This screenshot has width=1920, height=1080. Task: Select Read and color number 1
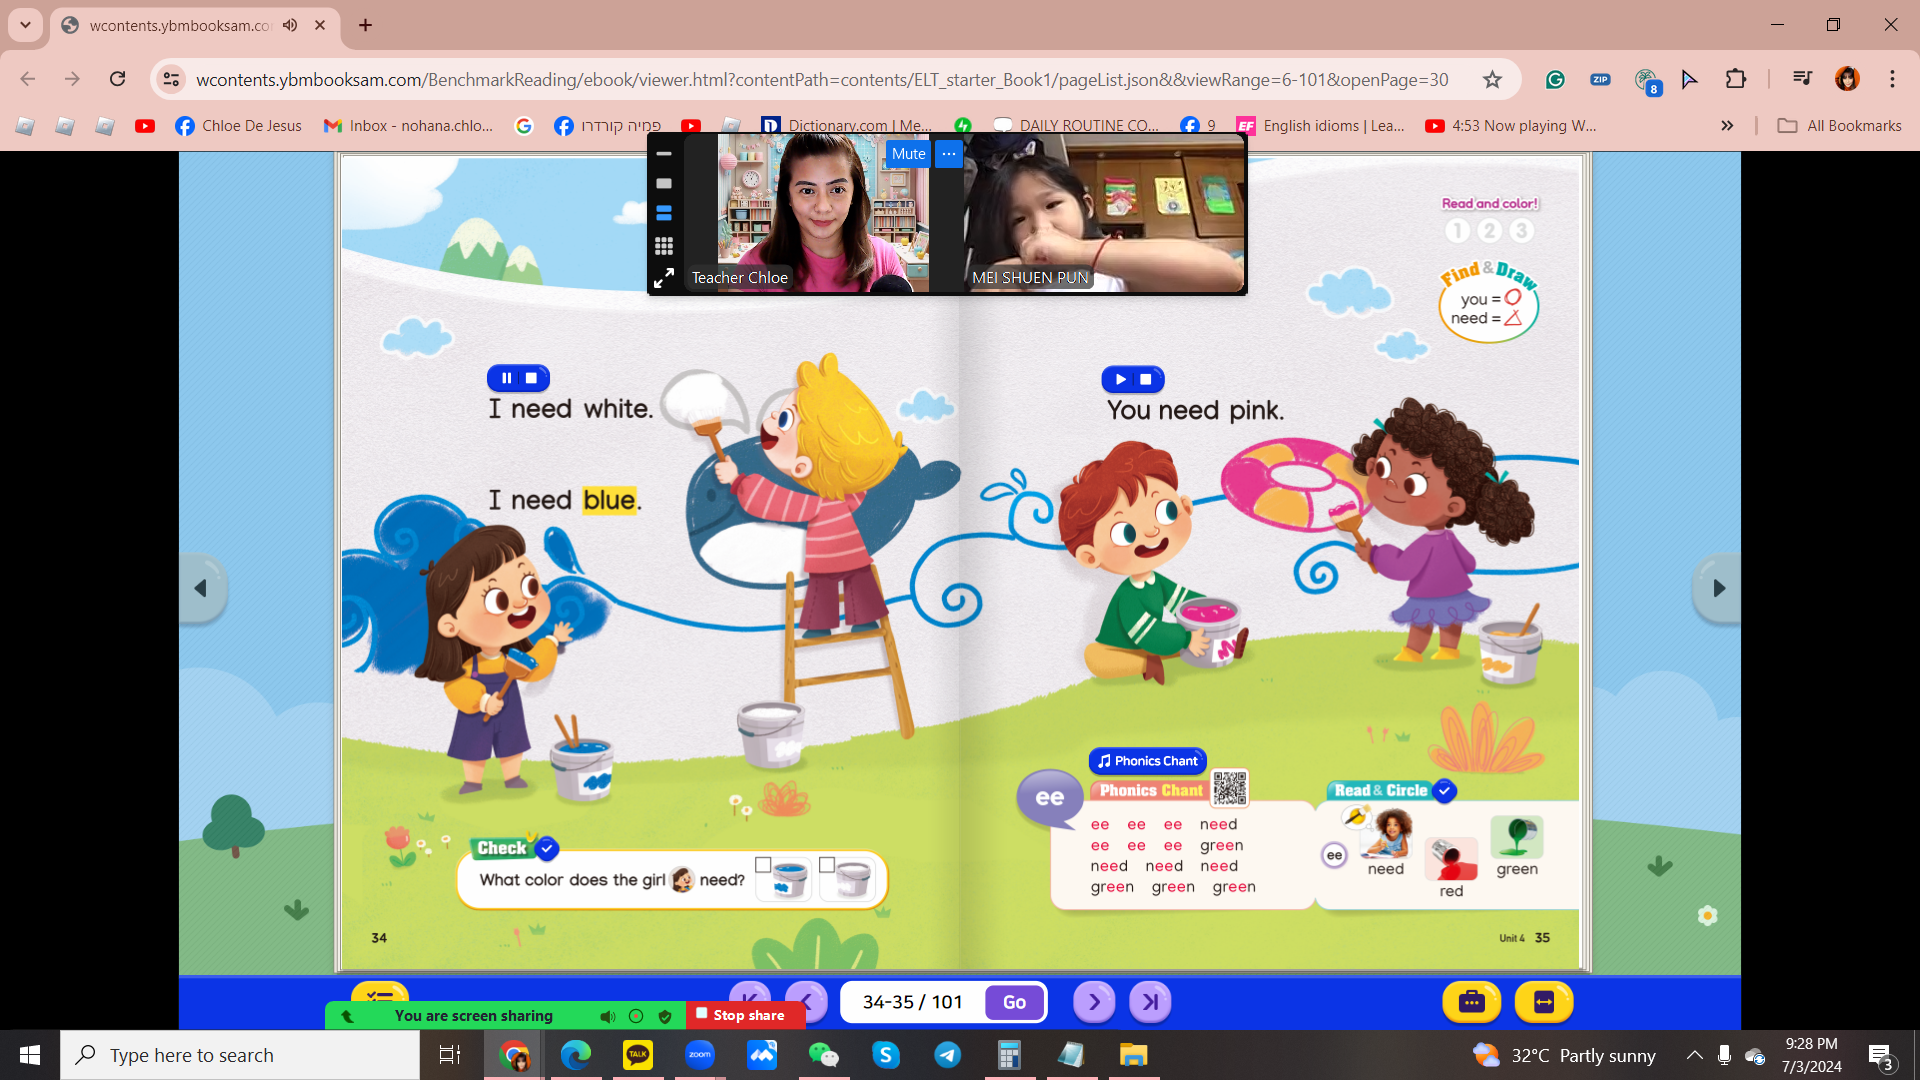[x=1457, y=231]
